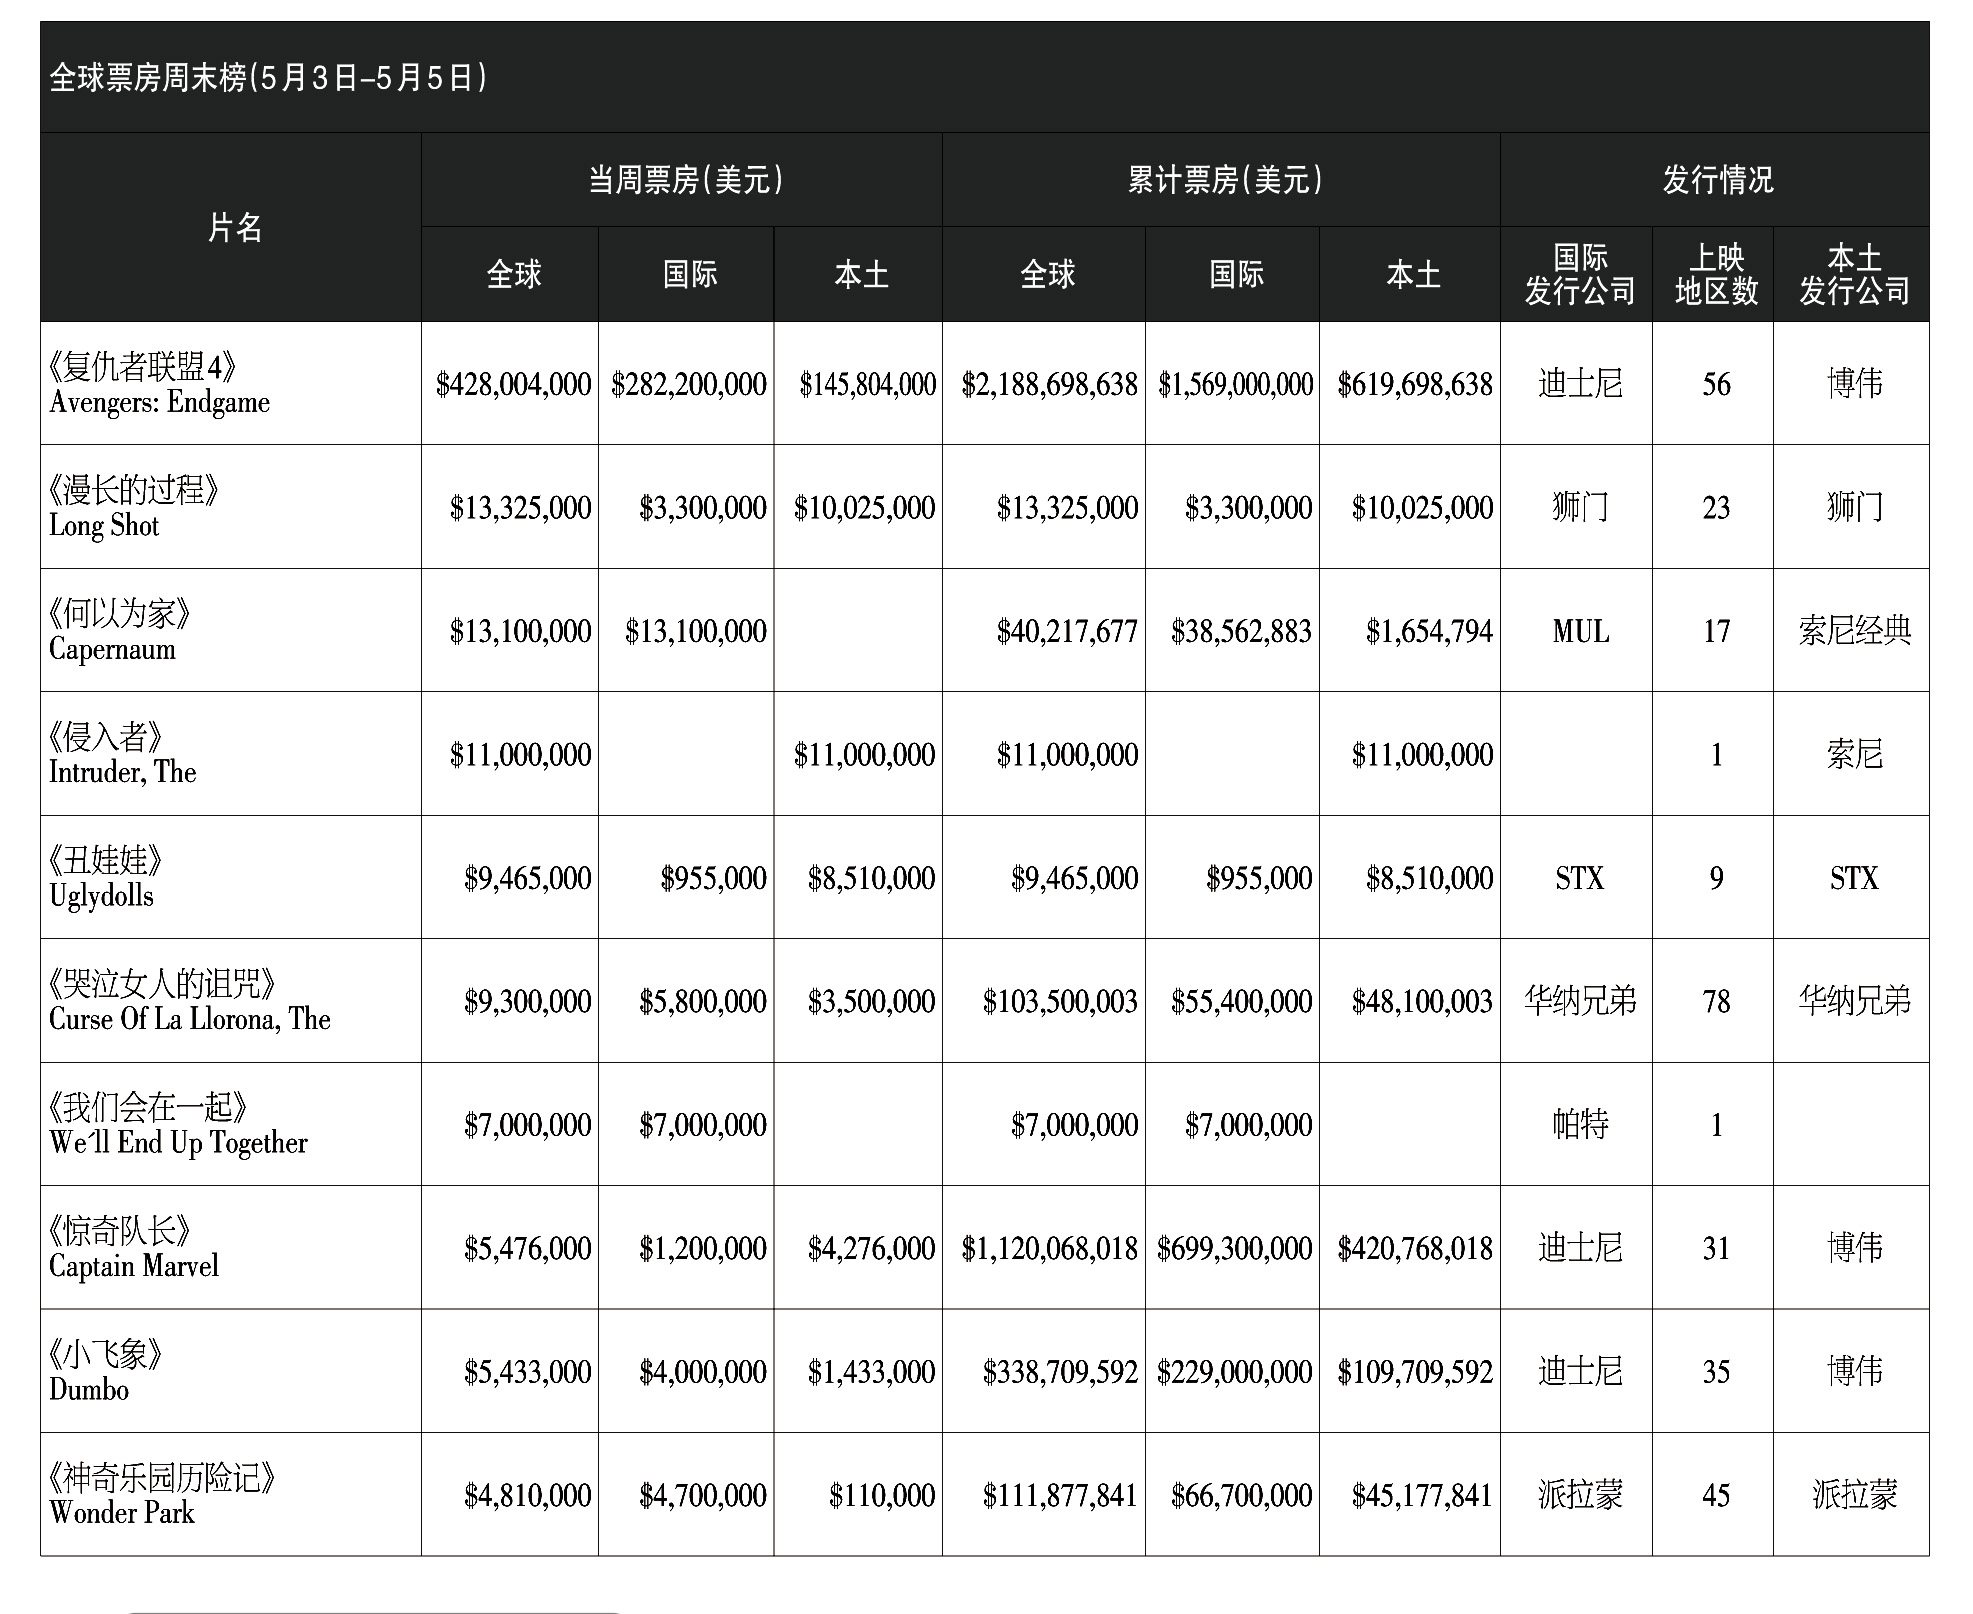Viewport: 1973px width, 1614px height.
Task: Click the Long Shot film title
Action: 104,525
